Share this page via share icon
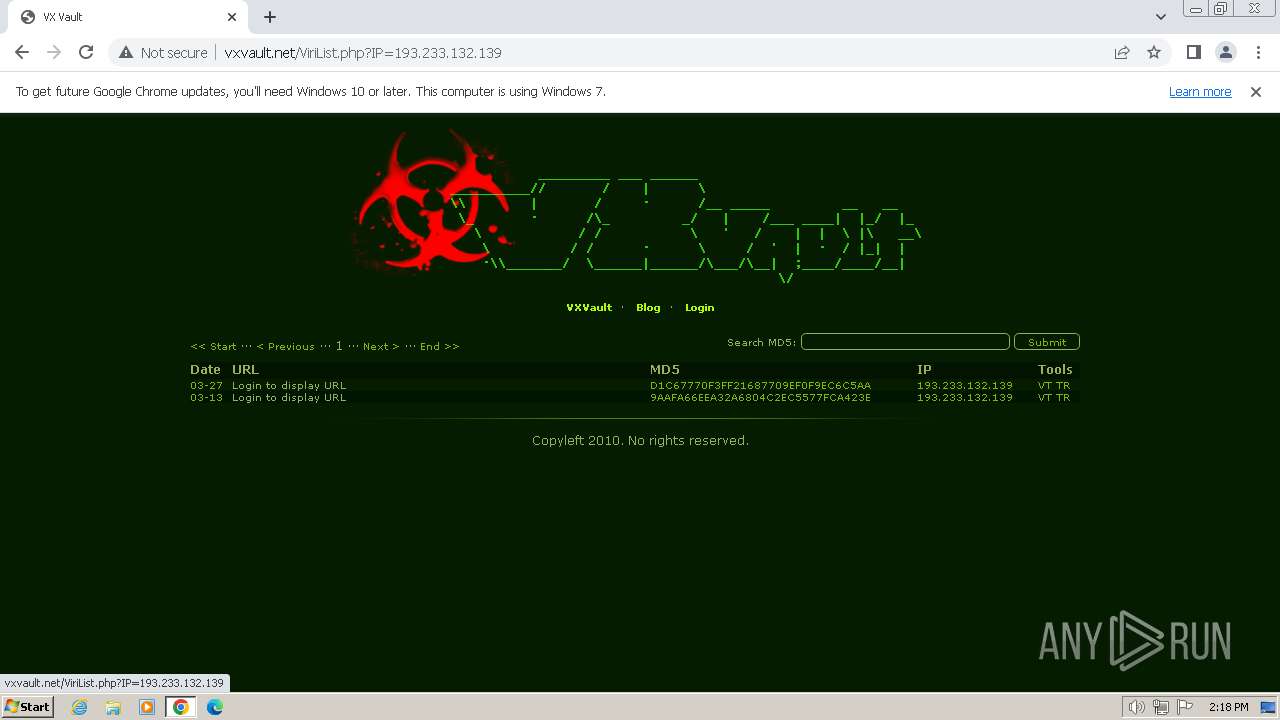The width and height of the screenshot is (1280, 720). pos(1122,52)
